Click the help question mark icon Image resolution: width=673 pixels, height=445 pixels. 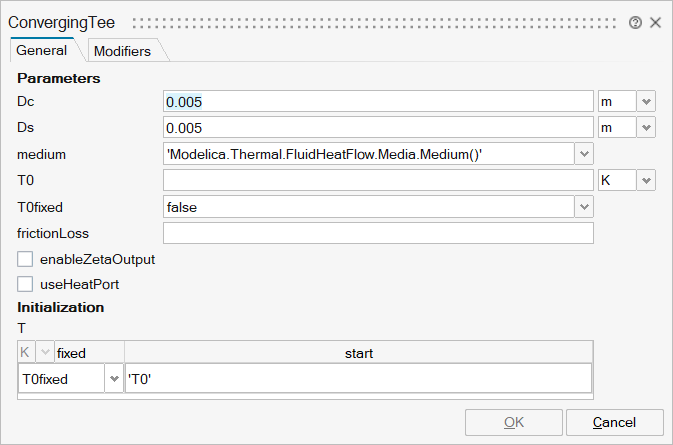point(635,22)
